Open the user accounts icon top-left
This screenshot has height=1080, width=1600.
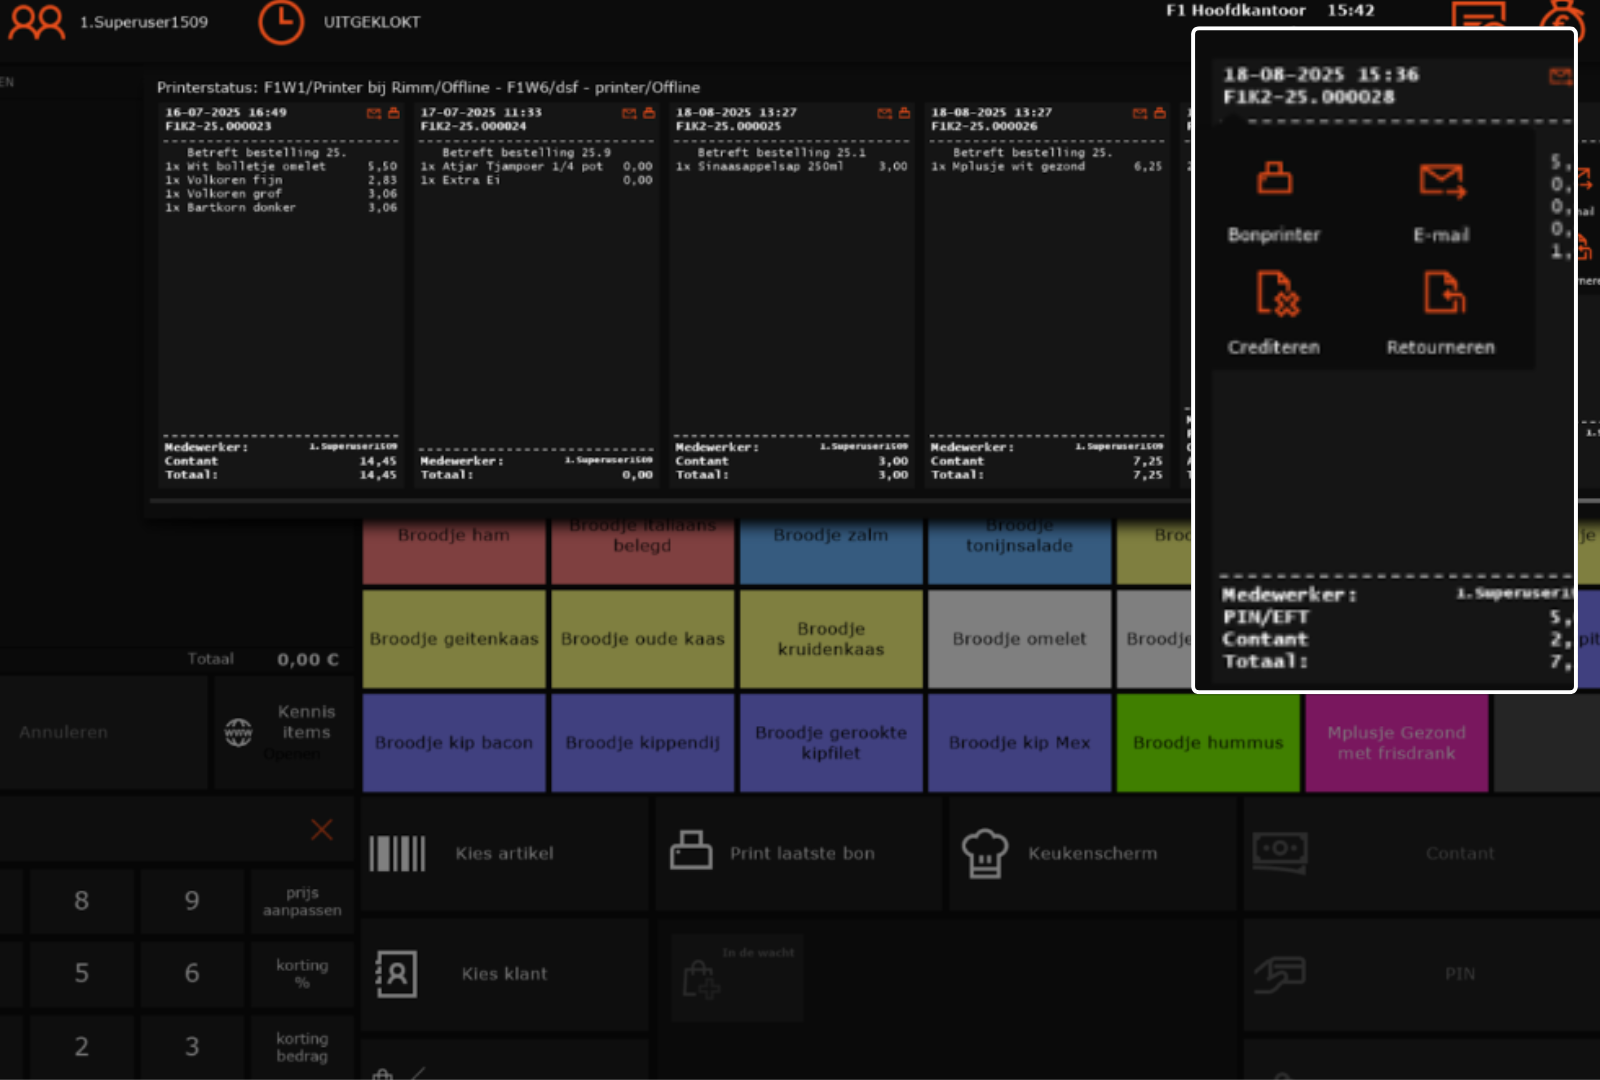click(36, 22)
